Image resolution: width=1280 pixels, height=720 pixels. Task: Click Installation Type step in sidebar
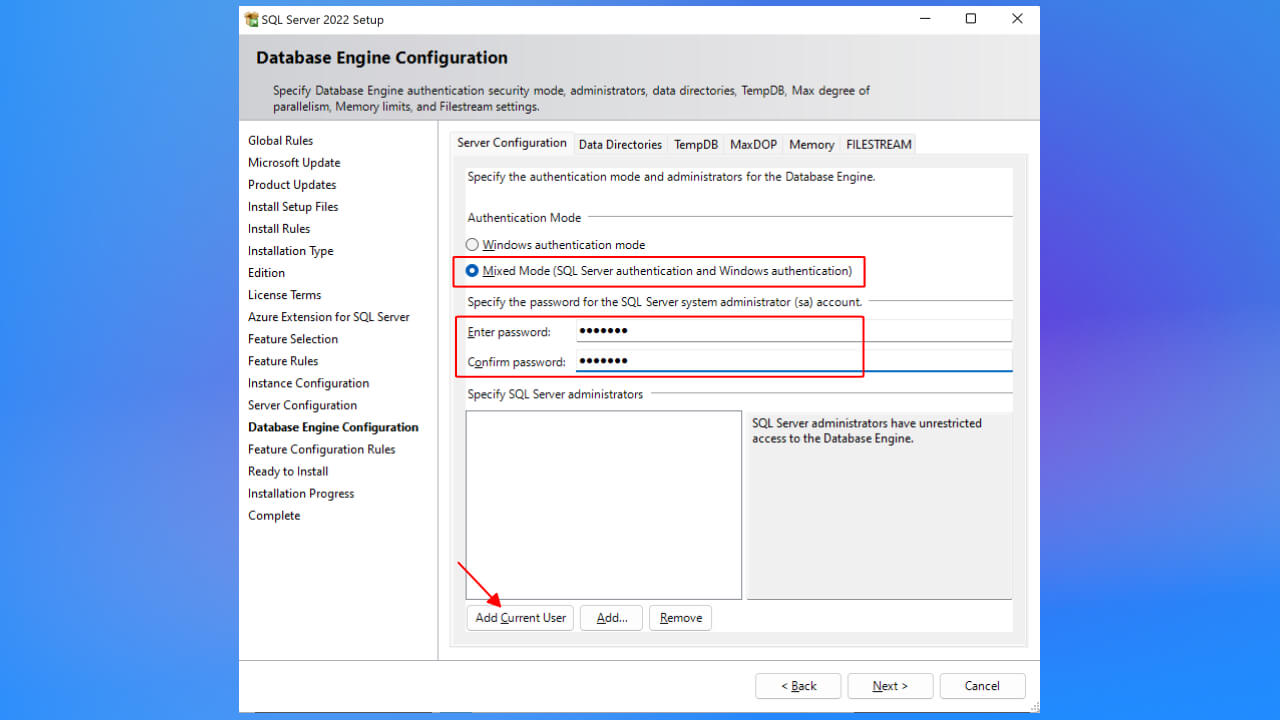[x=291, y=251]
